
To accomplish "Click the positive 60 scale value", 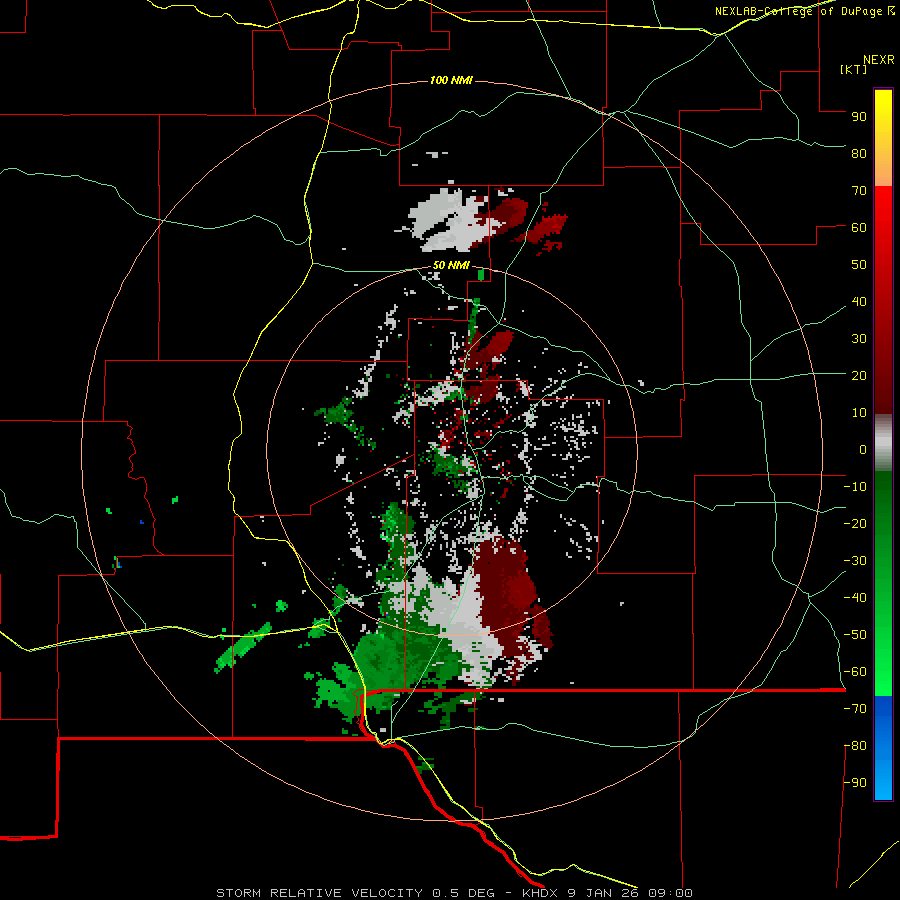I will tap(859, 228).
